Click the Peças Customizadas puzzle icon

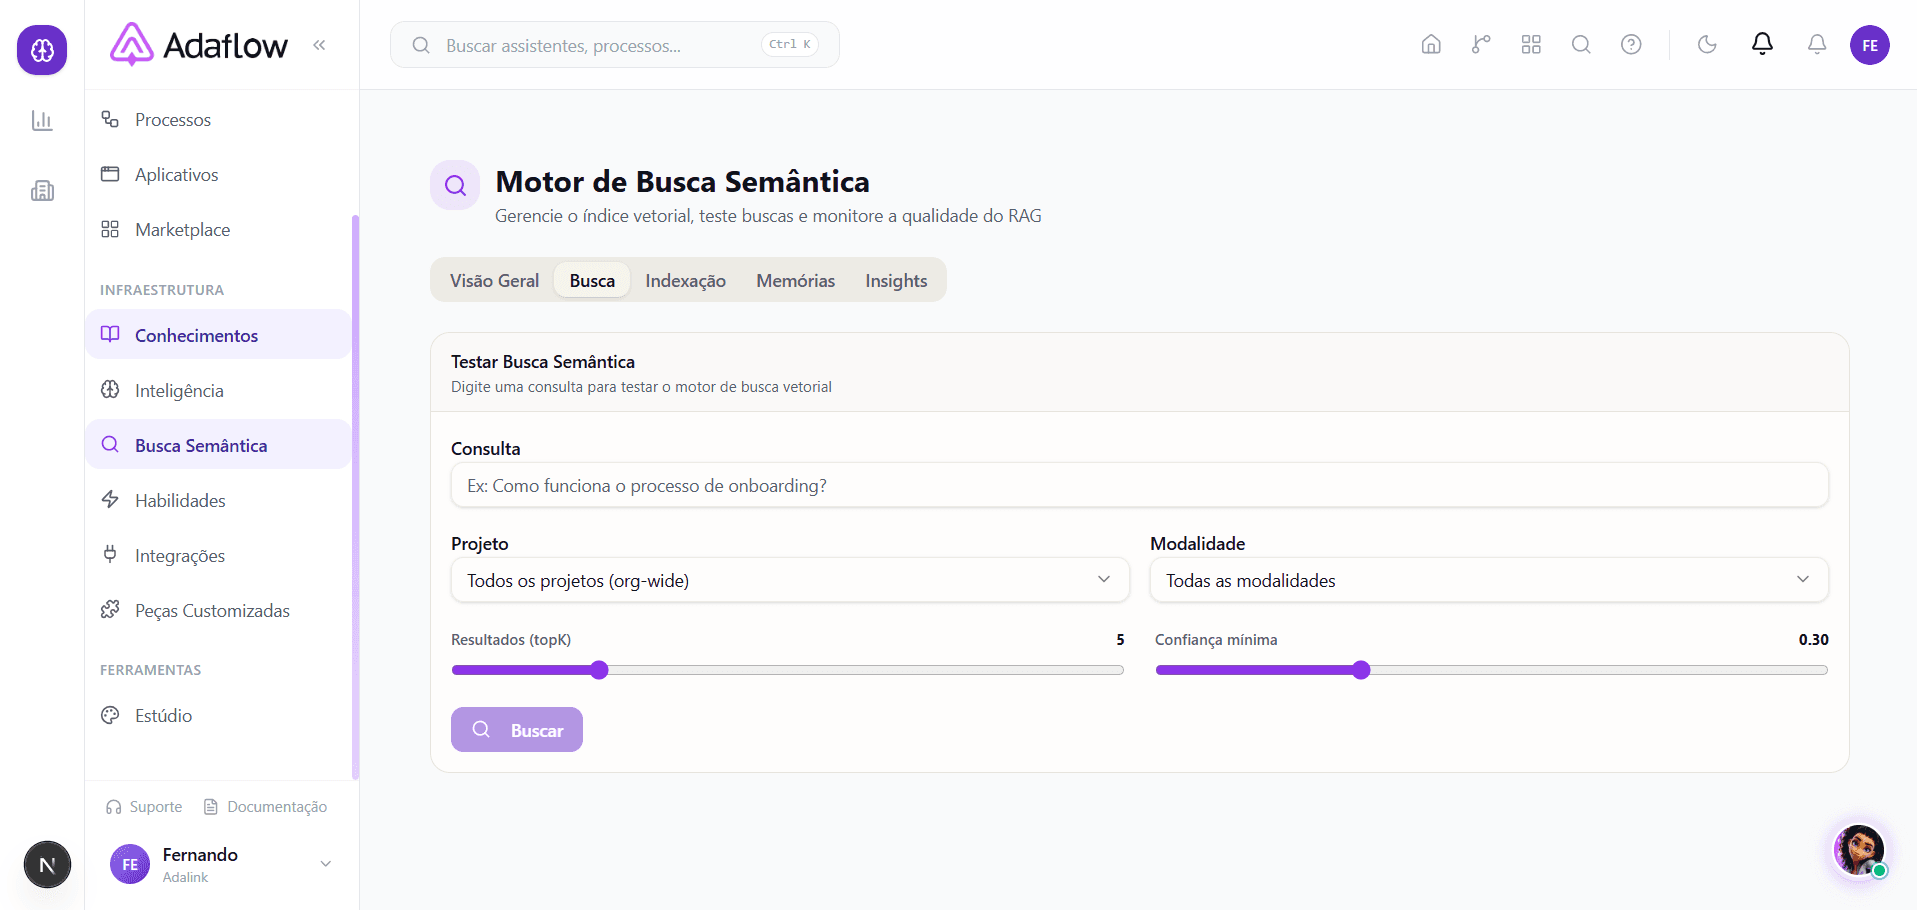110,610
